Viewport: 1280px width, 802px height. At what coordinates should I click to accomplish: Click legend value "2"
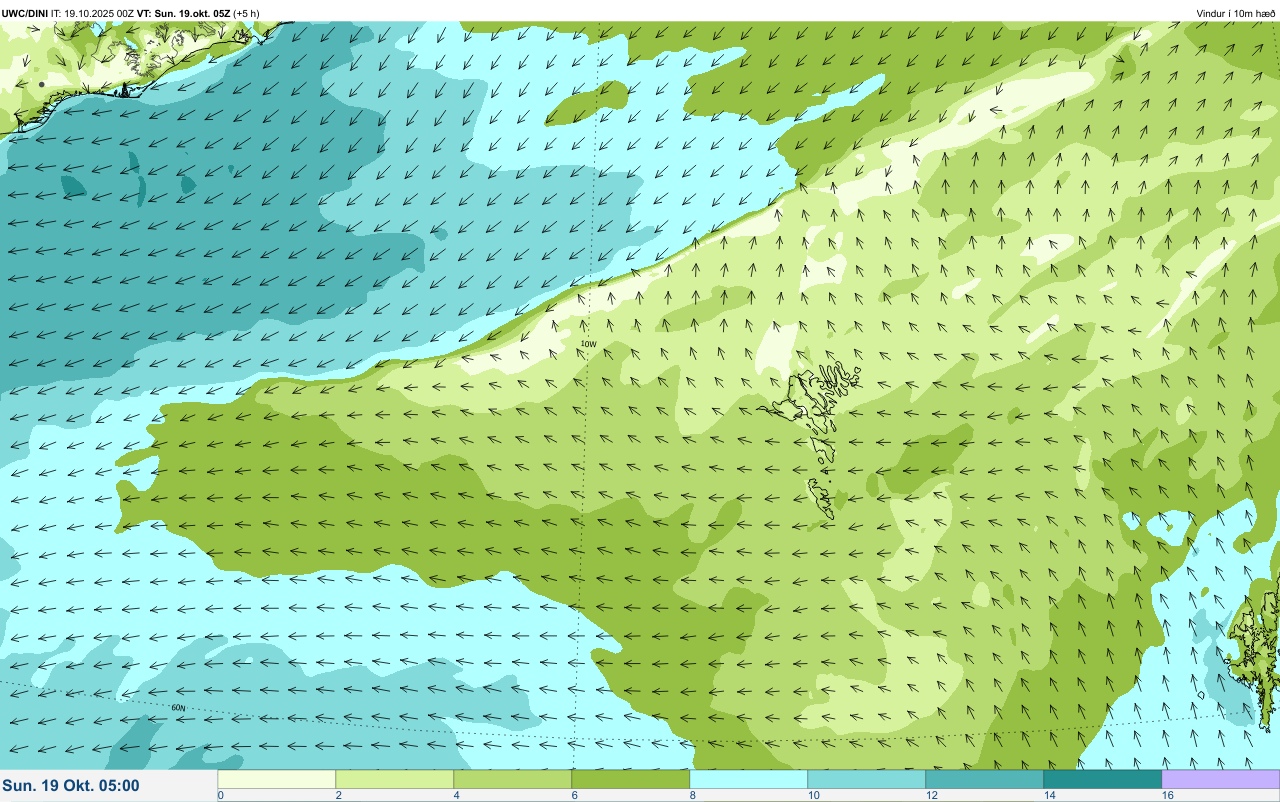coord(338,795)
